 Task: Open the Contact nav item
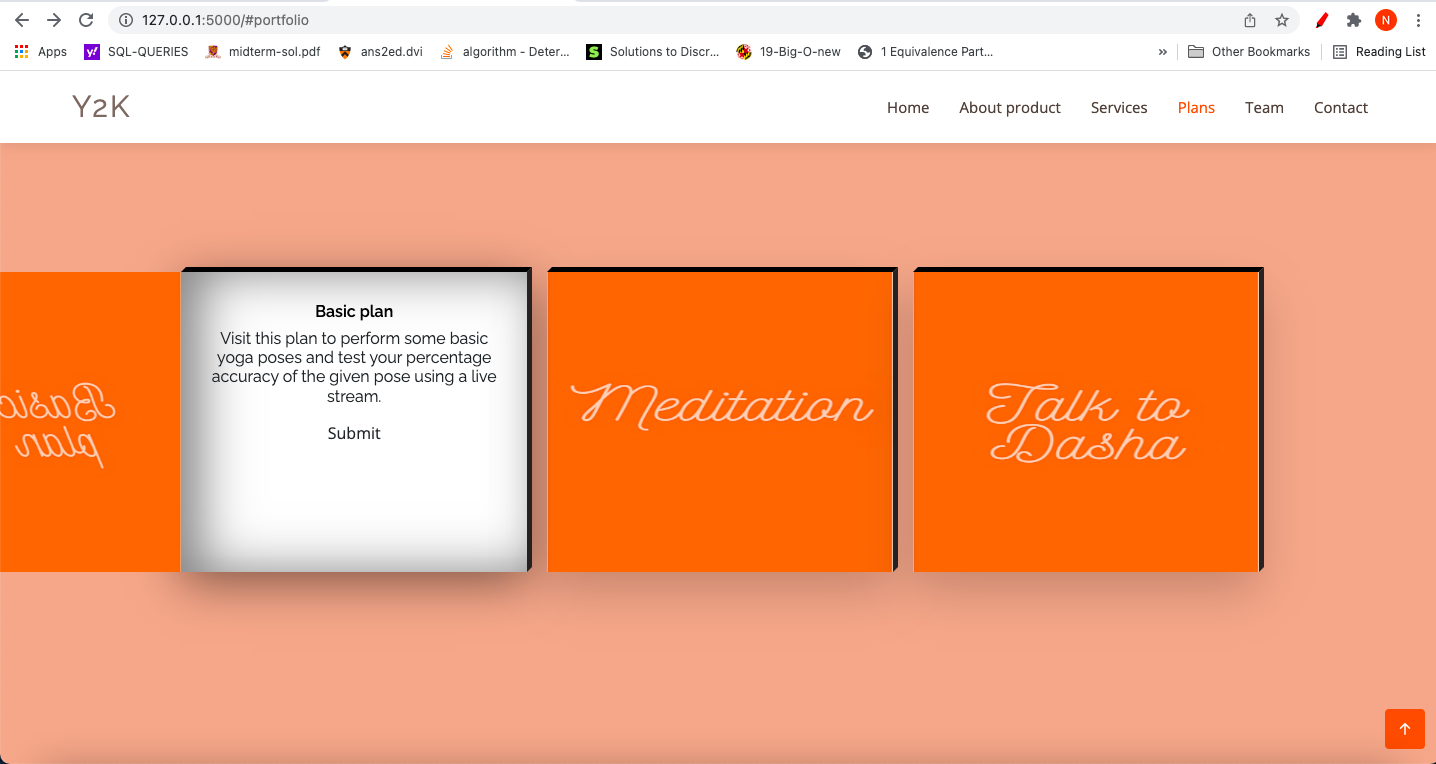1341,108
